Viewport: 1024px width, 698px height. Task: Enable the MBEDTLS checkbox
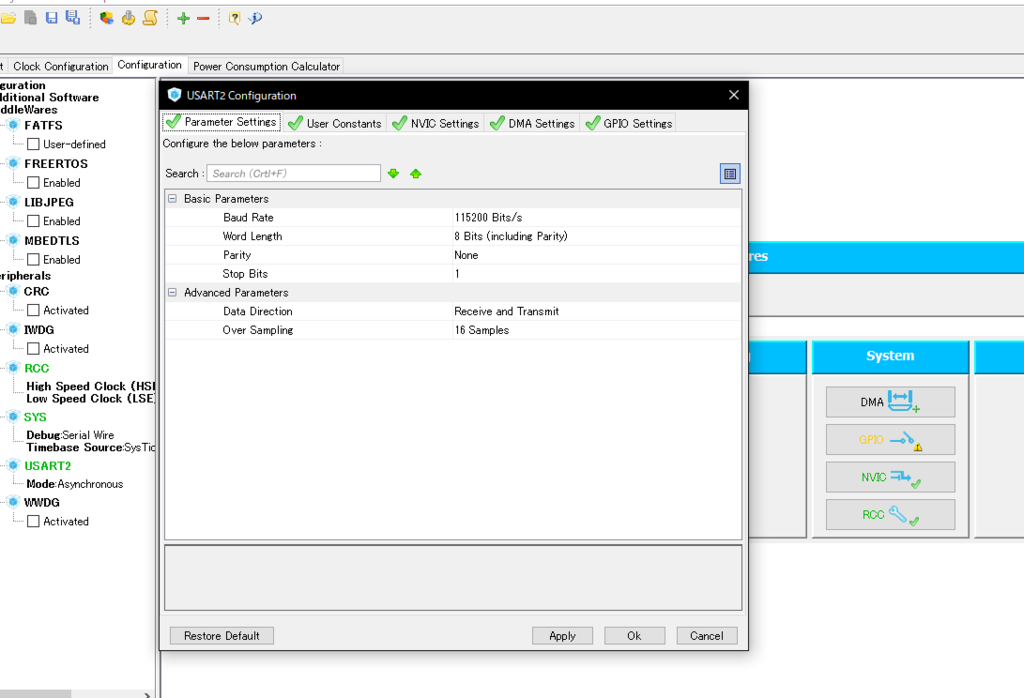[33, 260]
